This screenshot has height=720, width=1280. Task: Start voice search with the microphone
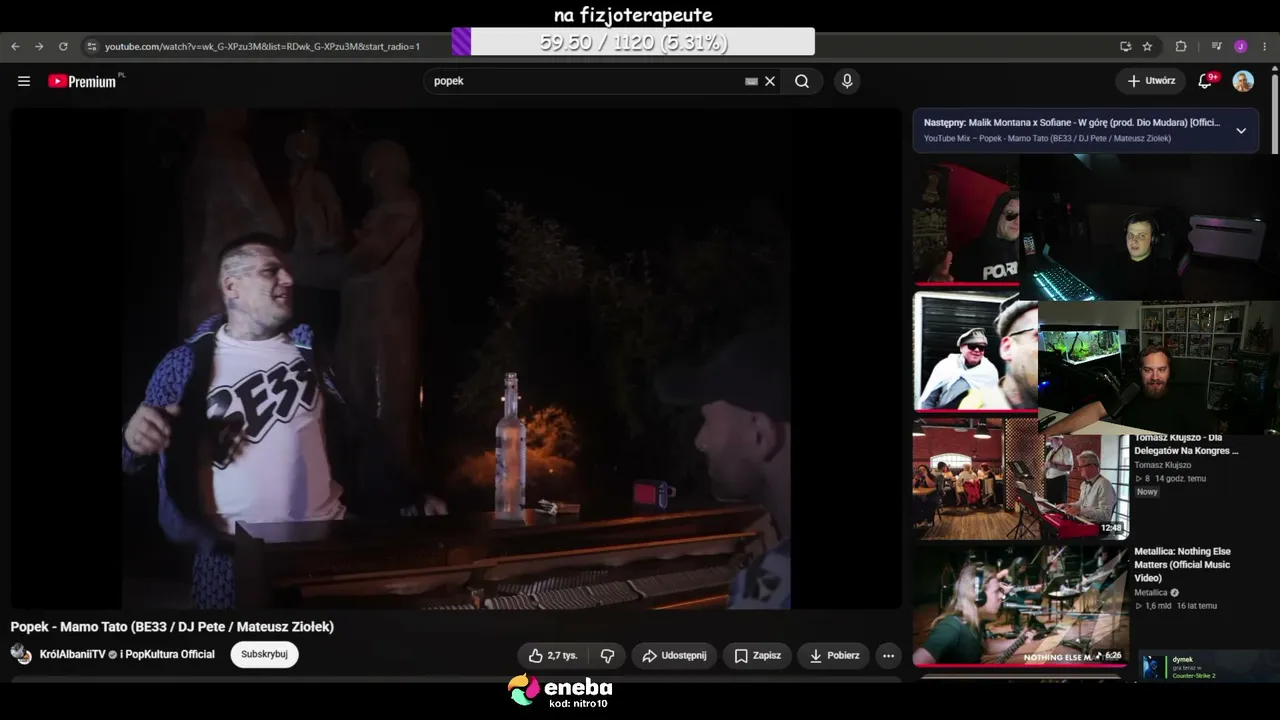(847, 81)
